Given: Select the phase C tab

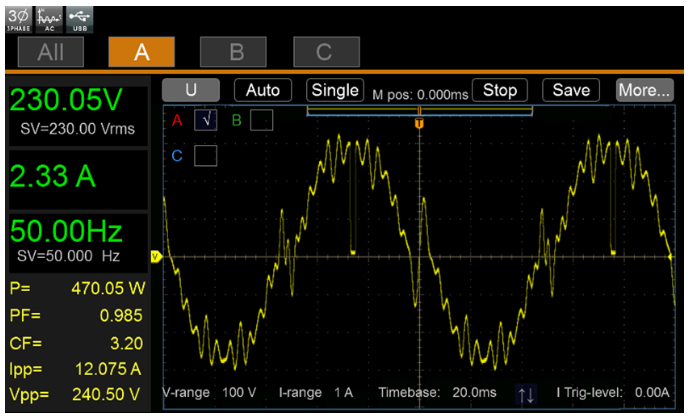Looking at the screenshot, I should click(327, 52).
